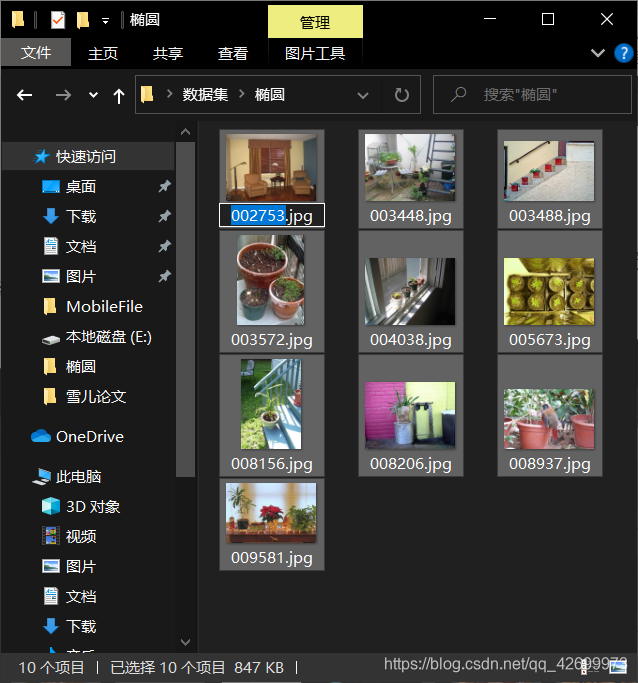Expand the chevron before 数据集 breadcrumb
Viewport: 638px width, 683px height.
point(169,94)
